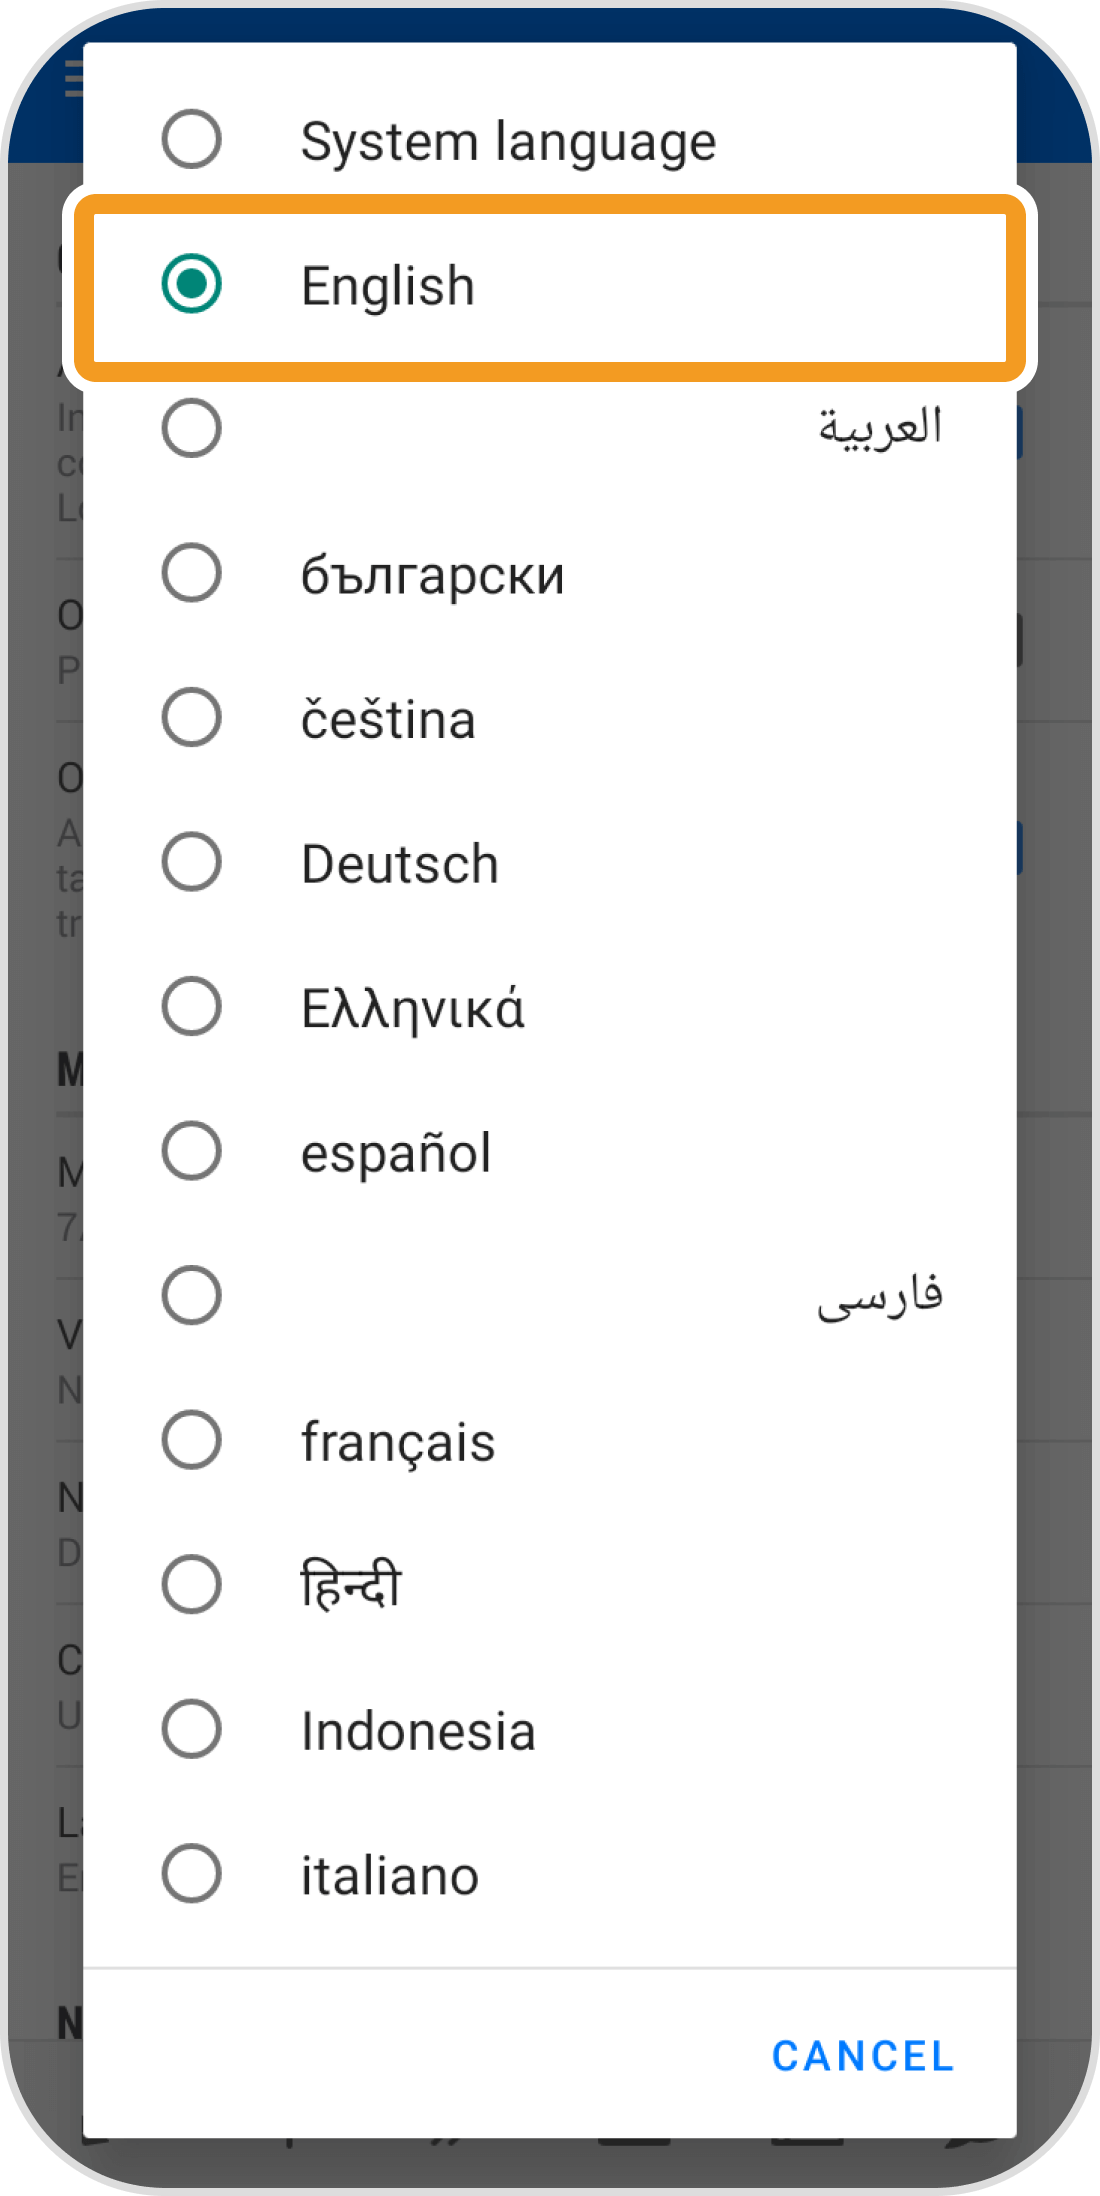Tap the "Deutsch" label text
The image size is (1100, 2196).
coord(400,864)
